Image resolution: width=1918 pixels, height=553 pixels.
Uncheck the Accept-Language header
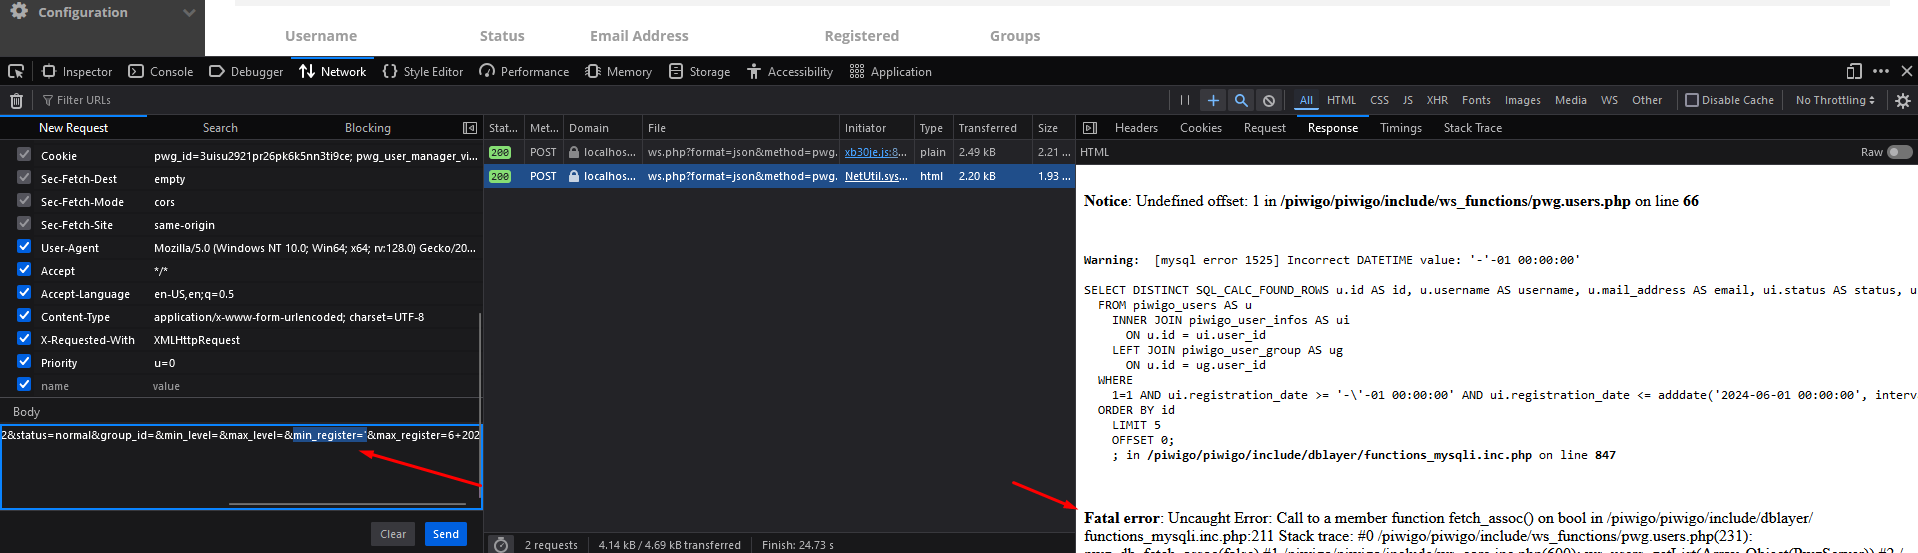tap(24, 292)
